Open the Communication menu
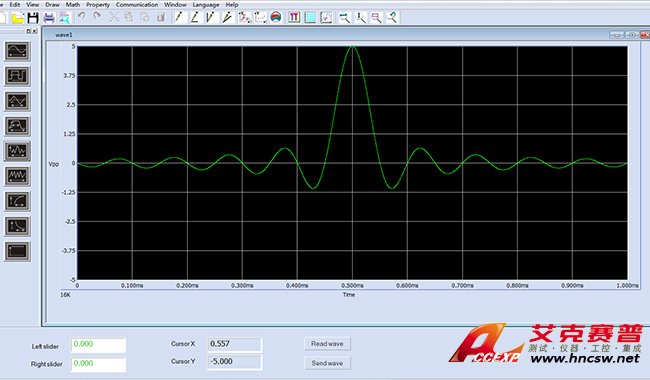 coord(137,5)
